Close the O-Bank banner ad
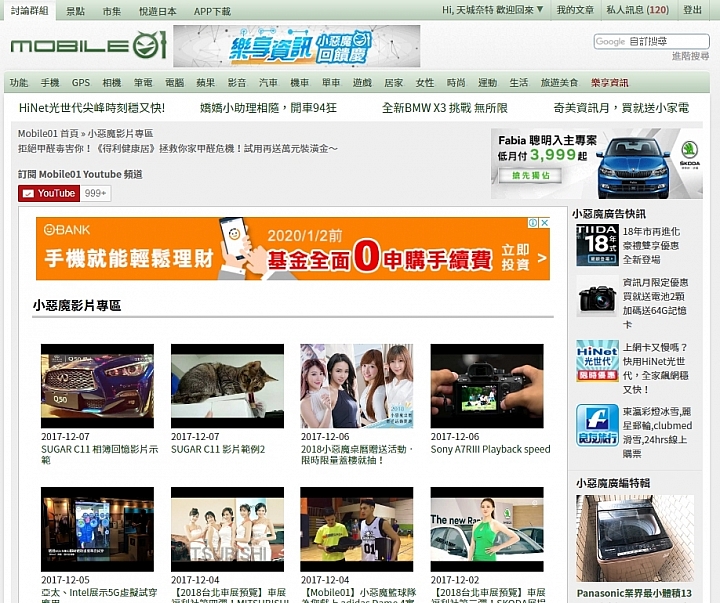720x603 pixels. coord(544,223)
